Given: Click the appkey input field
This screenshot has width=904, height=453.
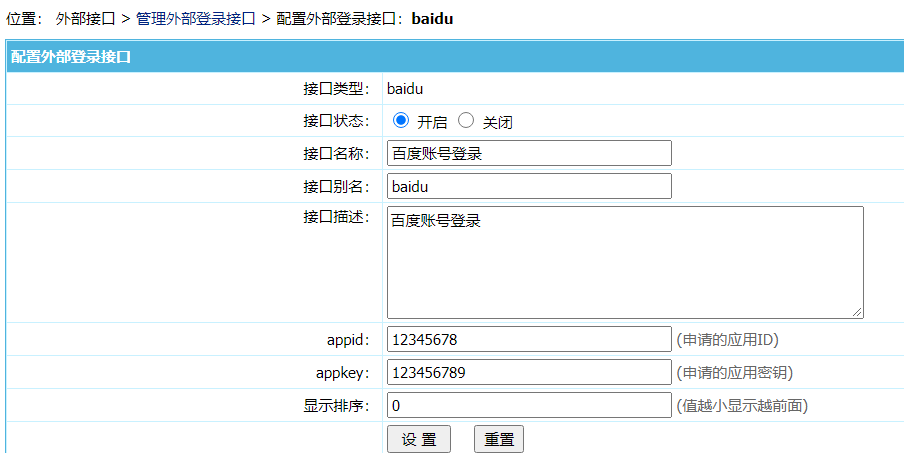Looking at the screenshot, I should (x=529, y=372).
